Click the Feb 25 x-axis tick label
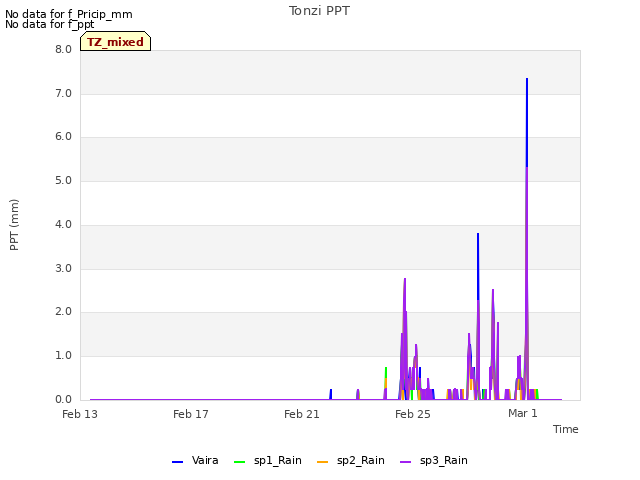This screenshot has height=480, width=640. point(413,414)
